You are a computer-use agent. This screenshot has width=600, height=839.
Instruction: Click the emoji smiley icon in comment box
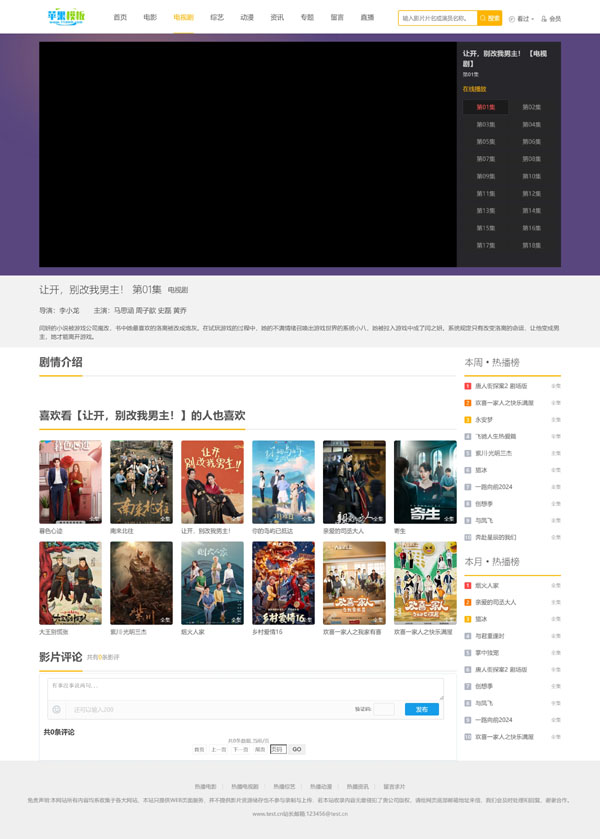(x=56, y=709)
